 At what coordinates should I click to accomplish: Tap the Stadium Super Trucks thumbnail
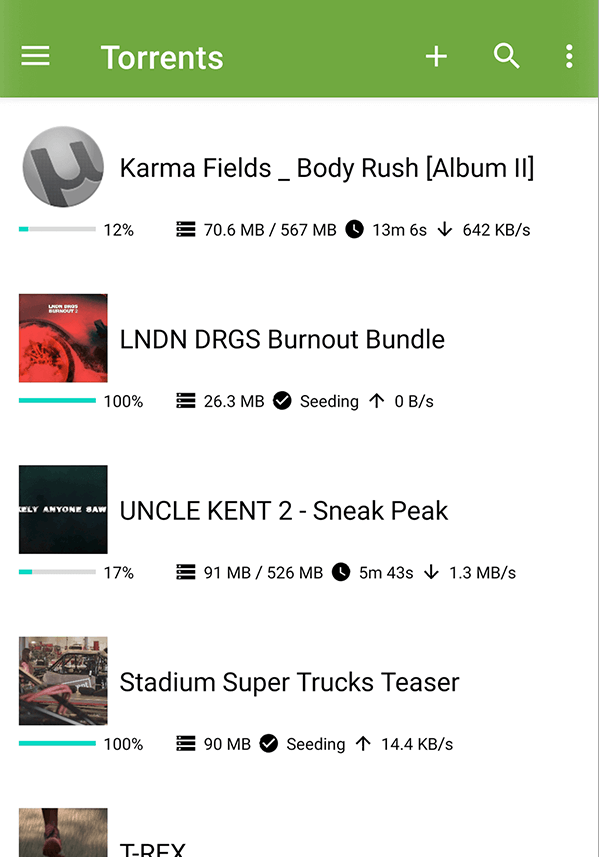(x=63, y=681)
